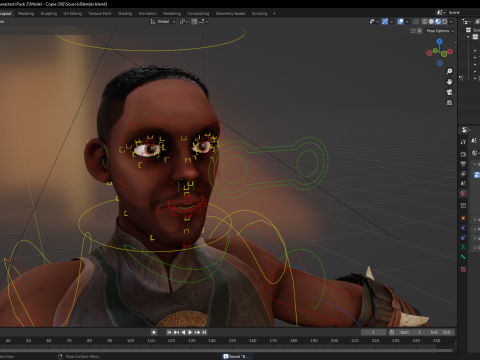Screen dimensions: 480x360
Task: Switch to Shading workspace tab
Action: tap(125, 13)
